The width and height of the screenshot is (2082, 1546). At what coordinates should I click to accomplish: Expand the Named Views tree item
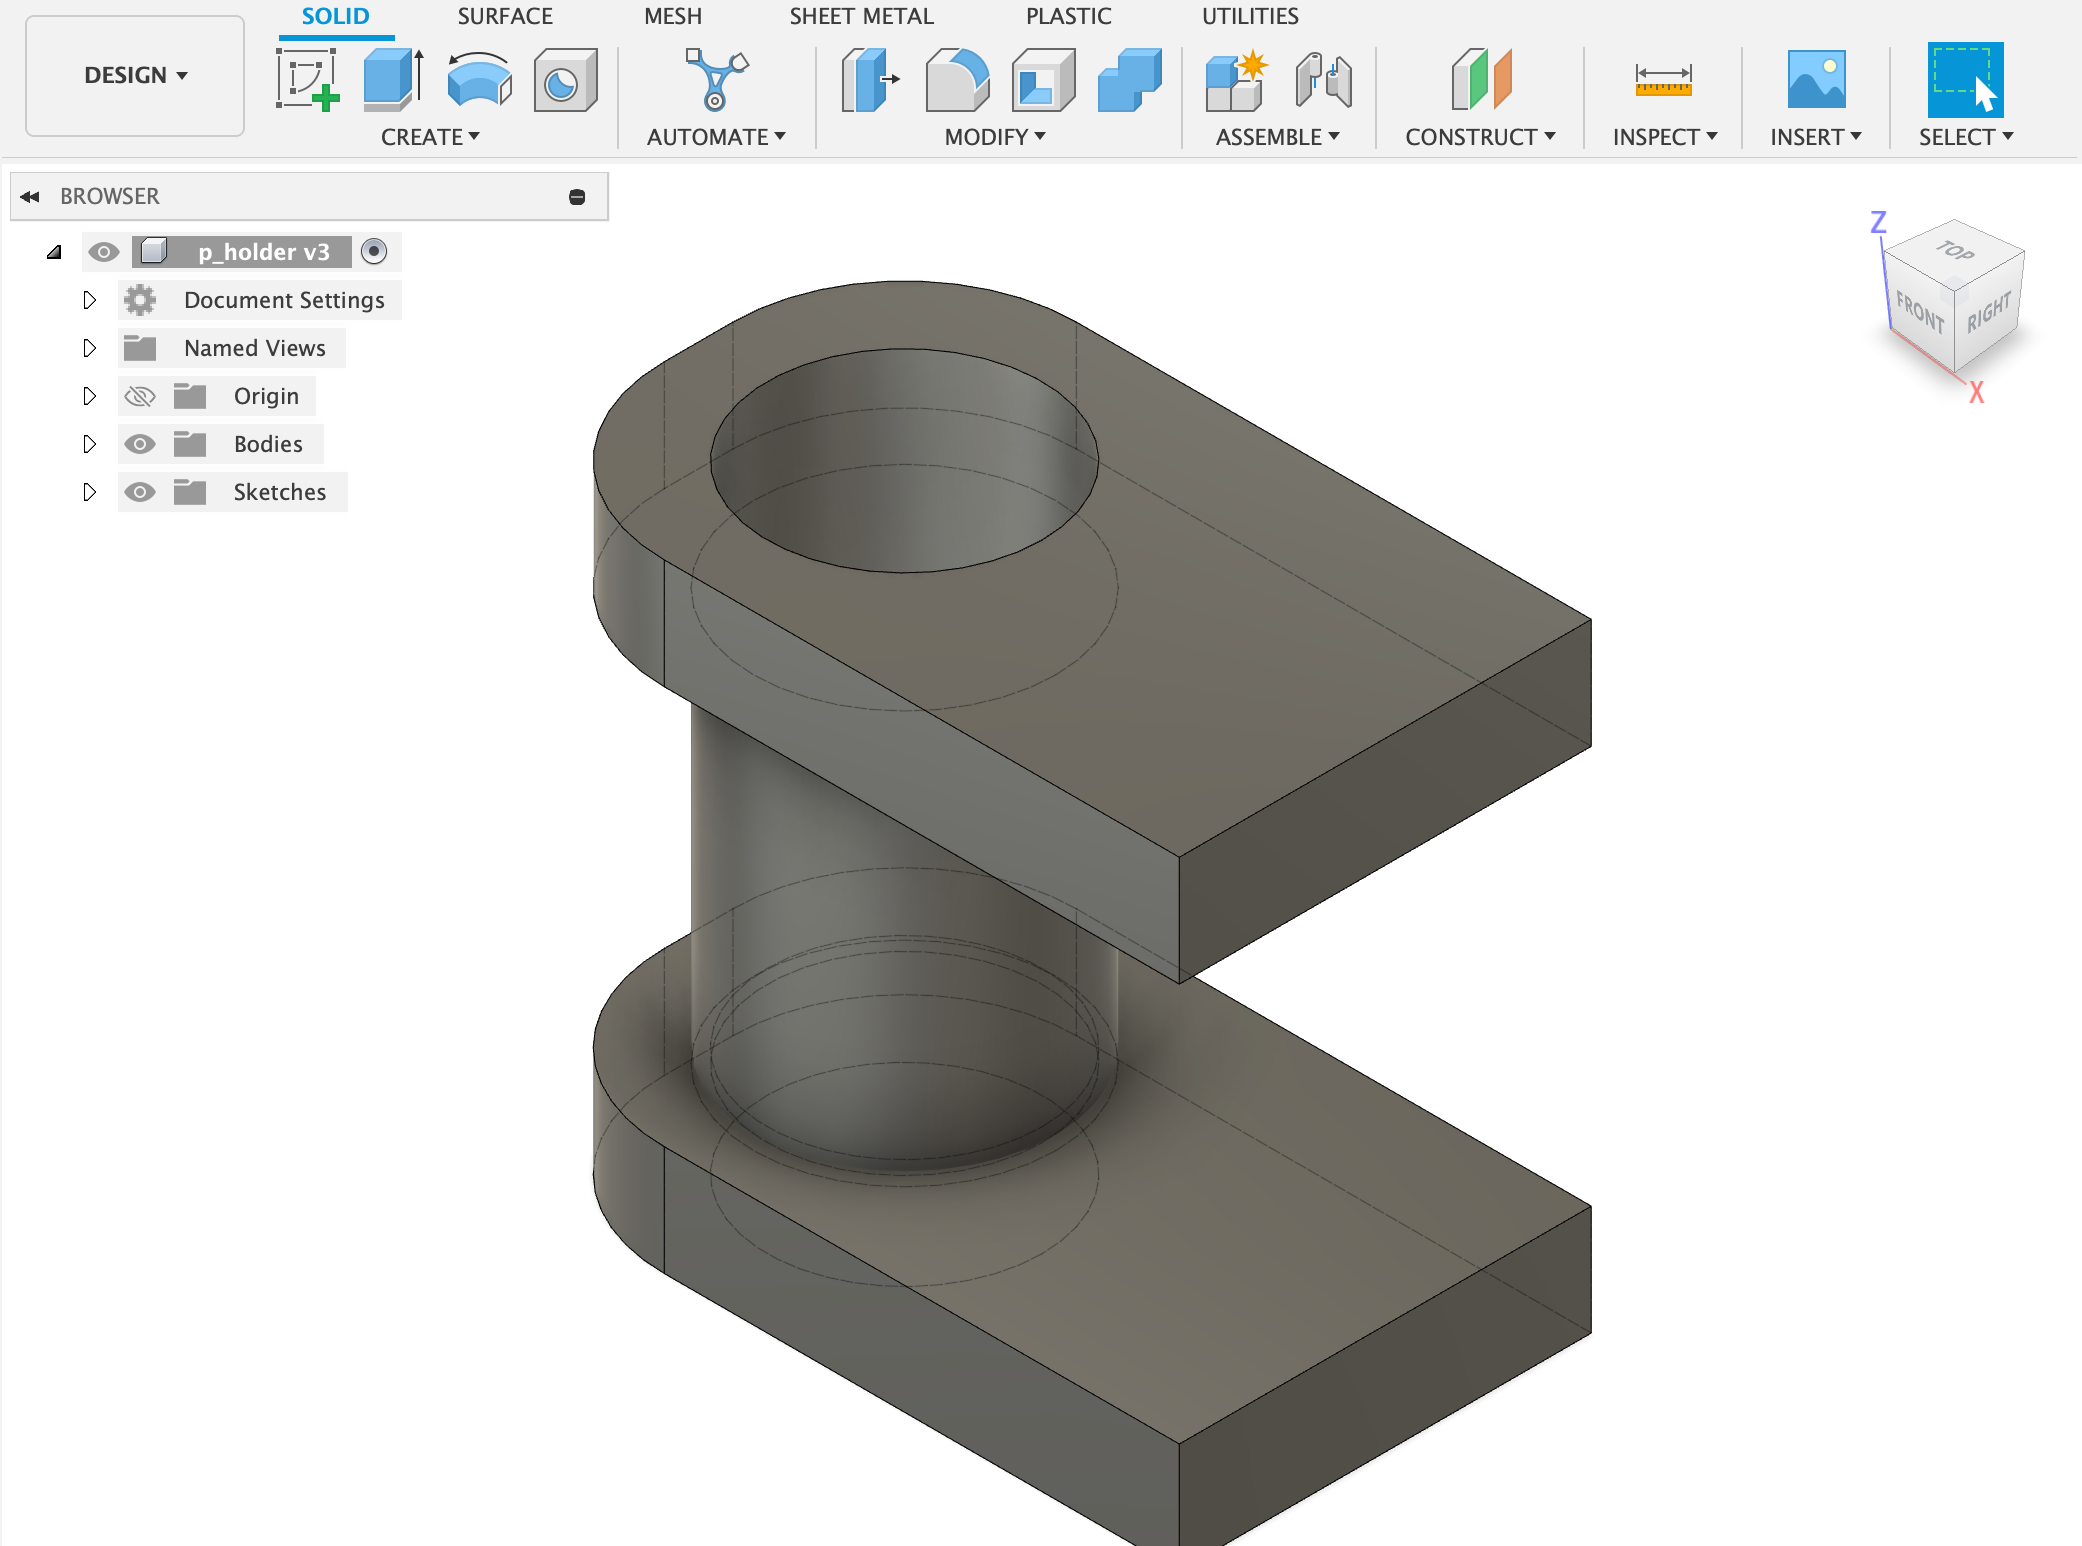(89, 348)
